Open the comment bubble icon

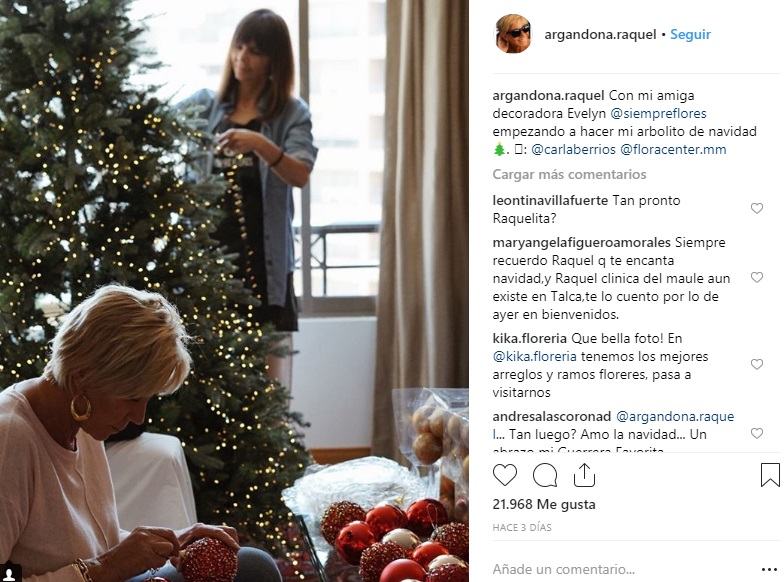pos(544,475)
